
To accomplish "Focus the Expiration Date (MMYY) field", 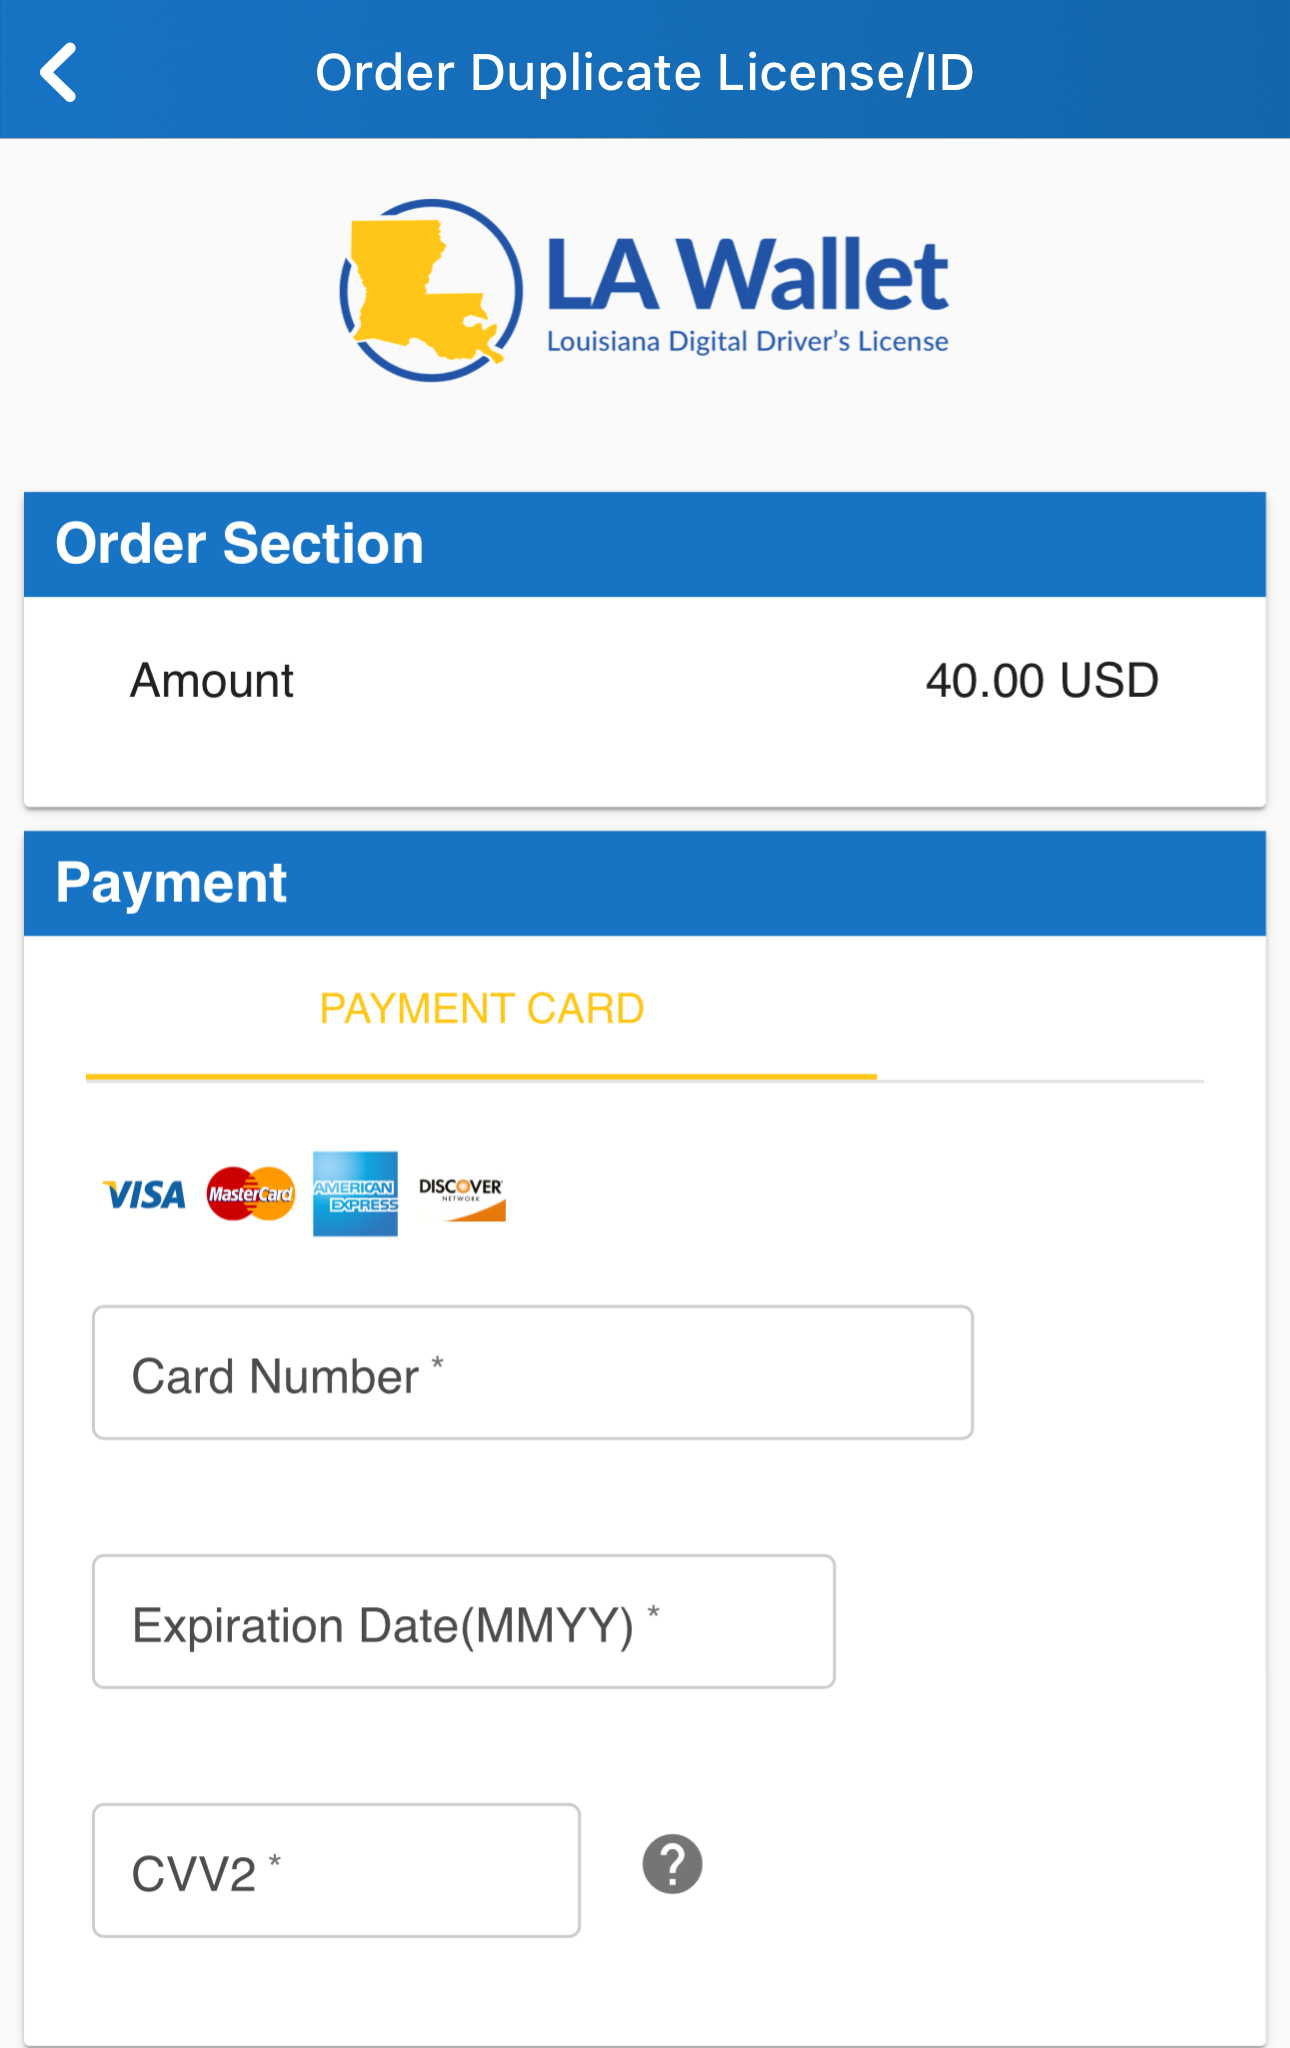I will pos(463,1622).
